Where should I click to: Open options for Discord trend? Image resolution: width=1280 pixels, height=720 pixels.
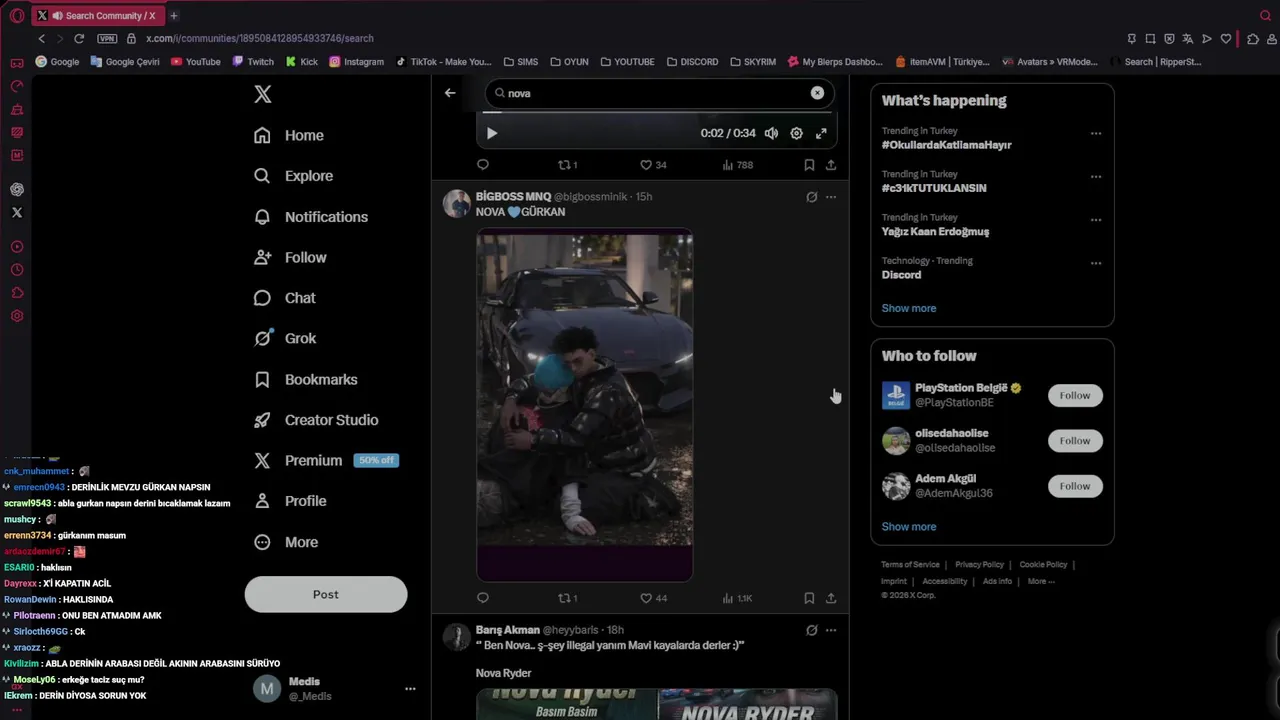[1096, 263]
